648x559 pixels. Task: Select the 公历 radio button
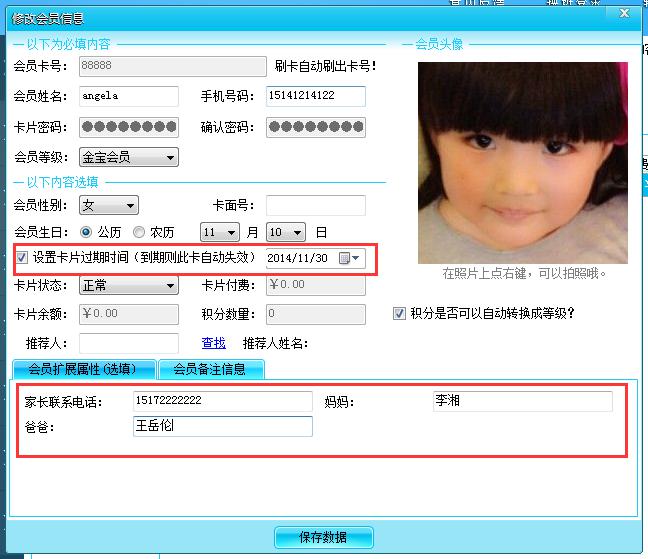pyautogui.click(x=86, y=232)
